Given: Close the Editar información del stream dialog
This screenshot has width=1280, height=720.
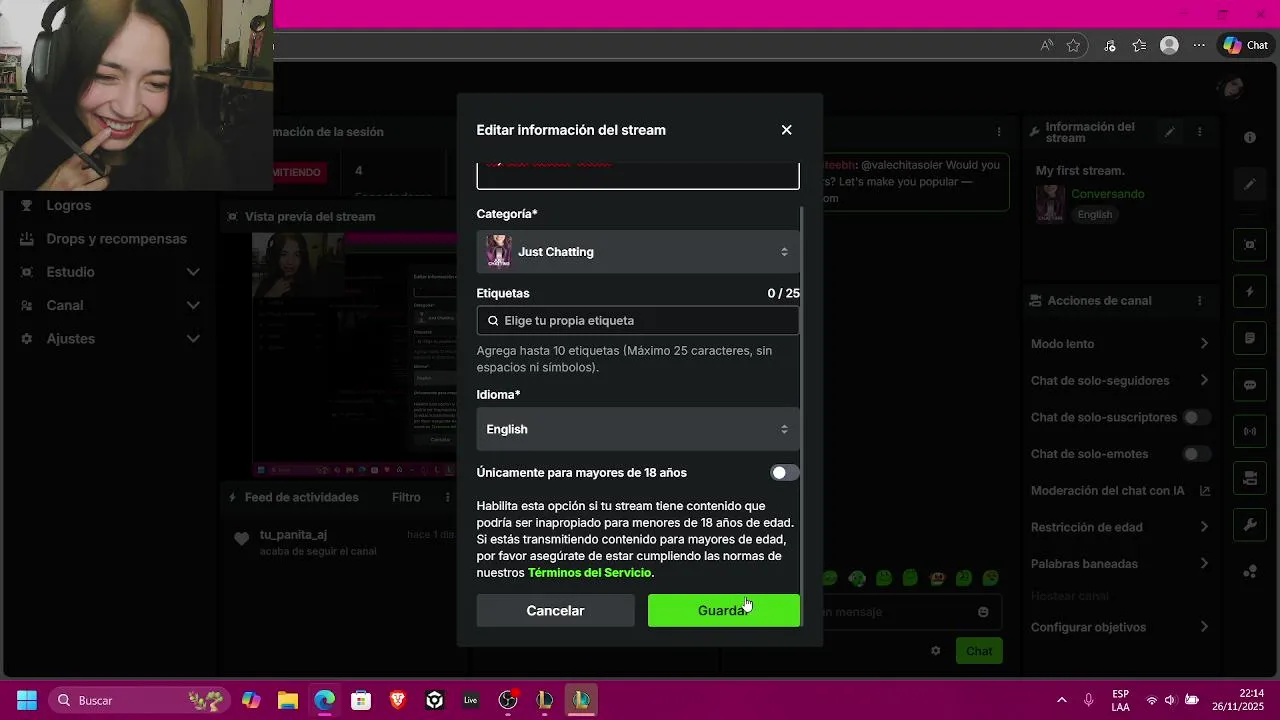Looking at the screenshot, I should click(x=786, y=130).
